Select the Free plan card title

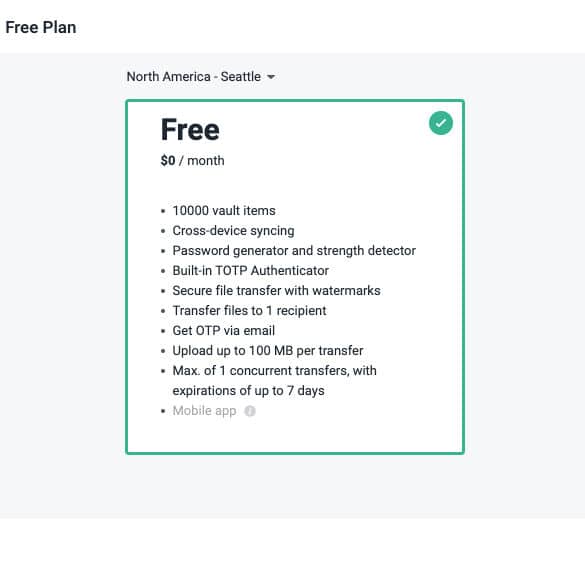point(190,129)
